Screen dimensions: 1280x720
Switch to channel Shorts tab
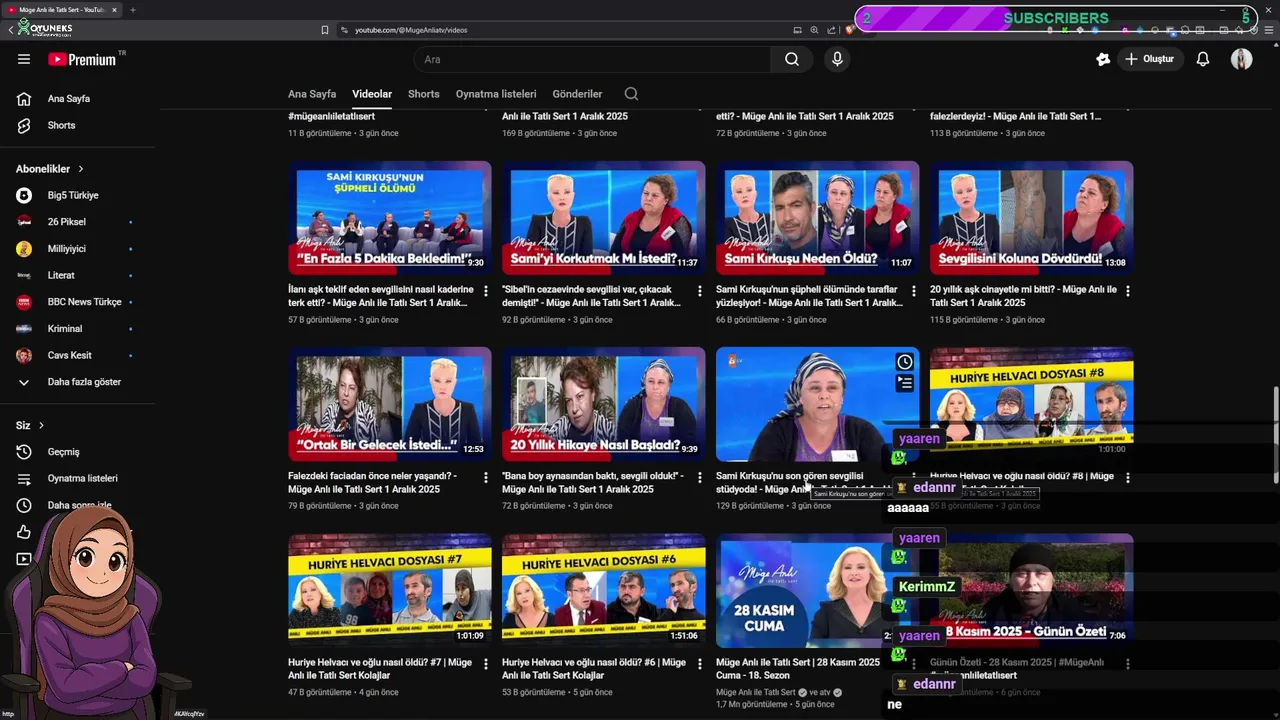tap(424, 94)
